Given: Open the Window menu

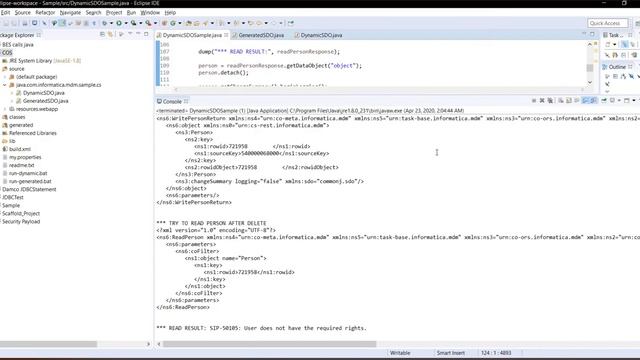Looking at the screenshot, I should pyautogui.click(x=150, y=13).
